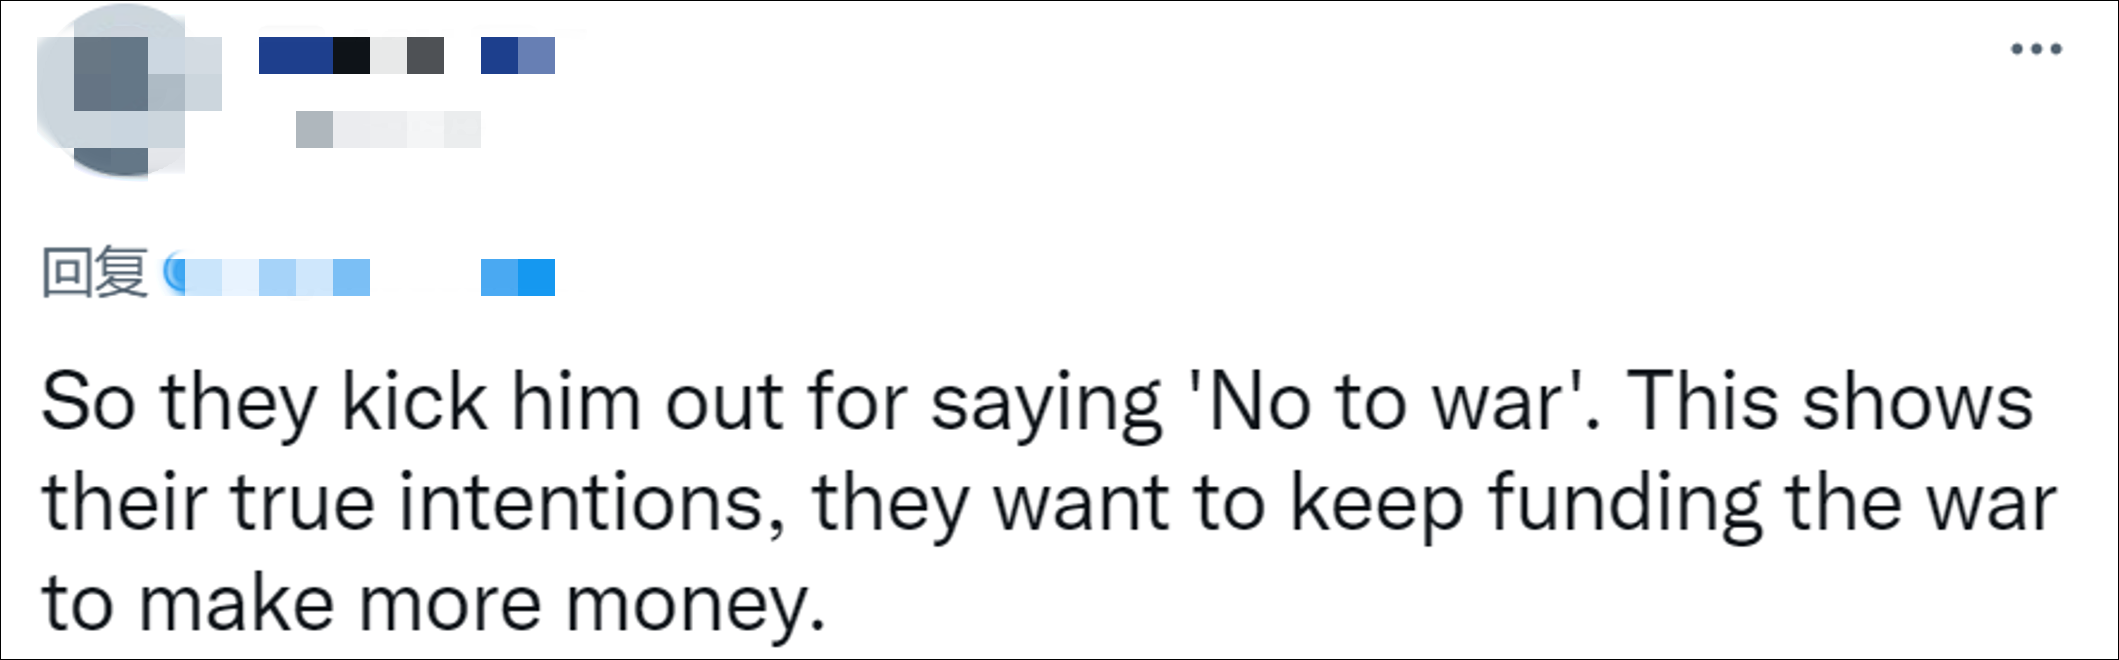
Task: Click 'to make more' on the last line
Action: click(x=290, y=605)
